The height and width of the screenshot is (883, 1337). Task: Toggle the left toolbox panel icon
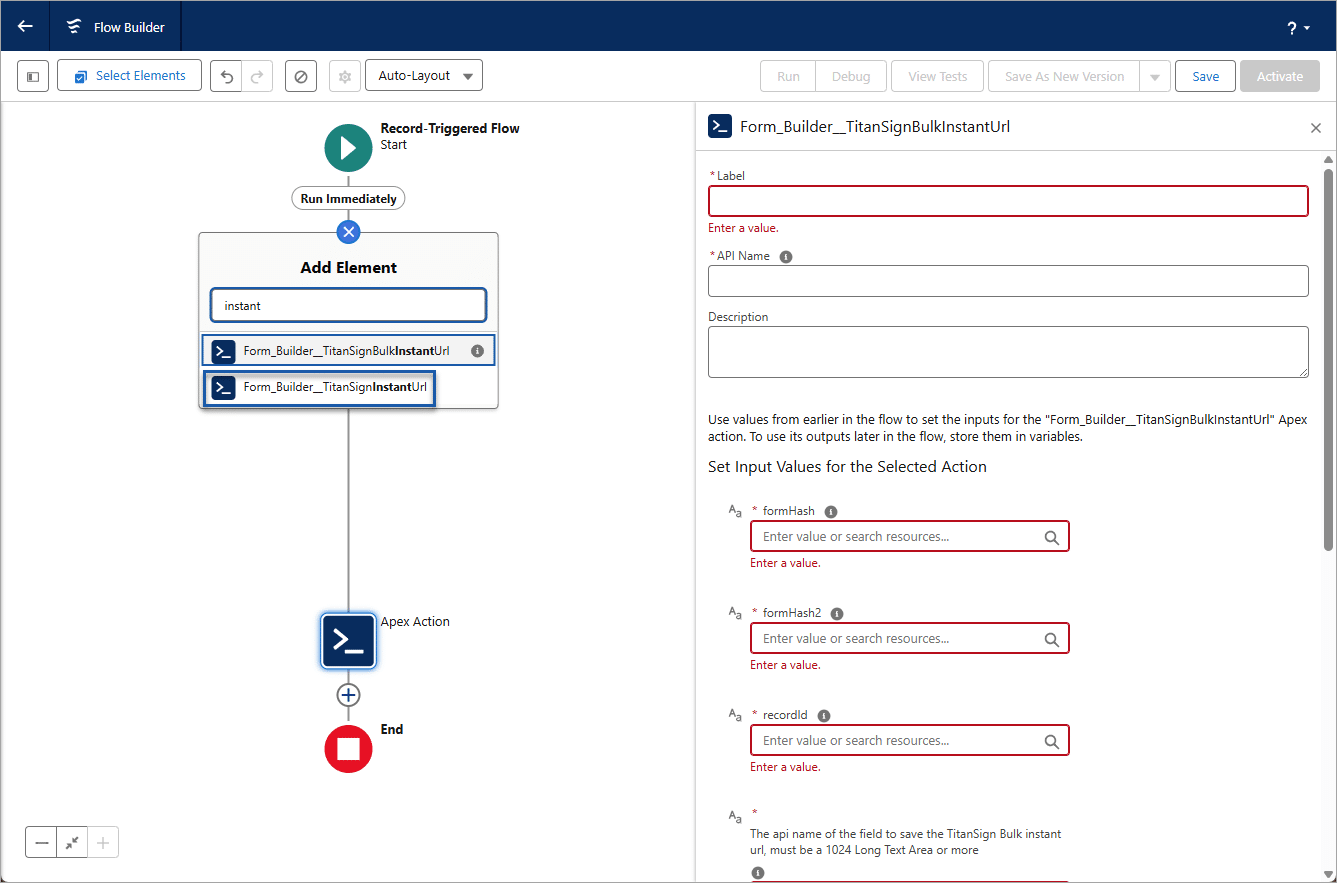point(33,76)
